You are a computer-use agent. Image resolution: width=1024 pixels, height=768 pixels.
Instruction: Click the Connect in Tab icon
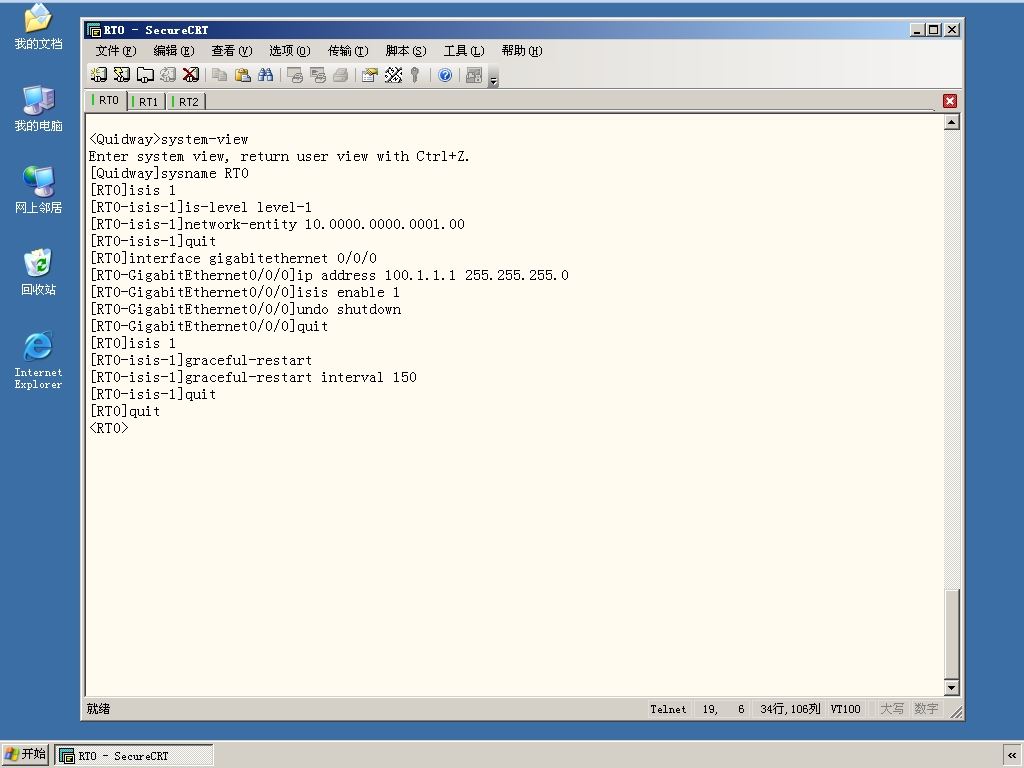click(x=144, y=75)
